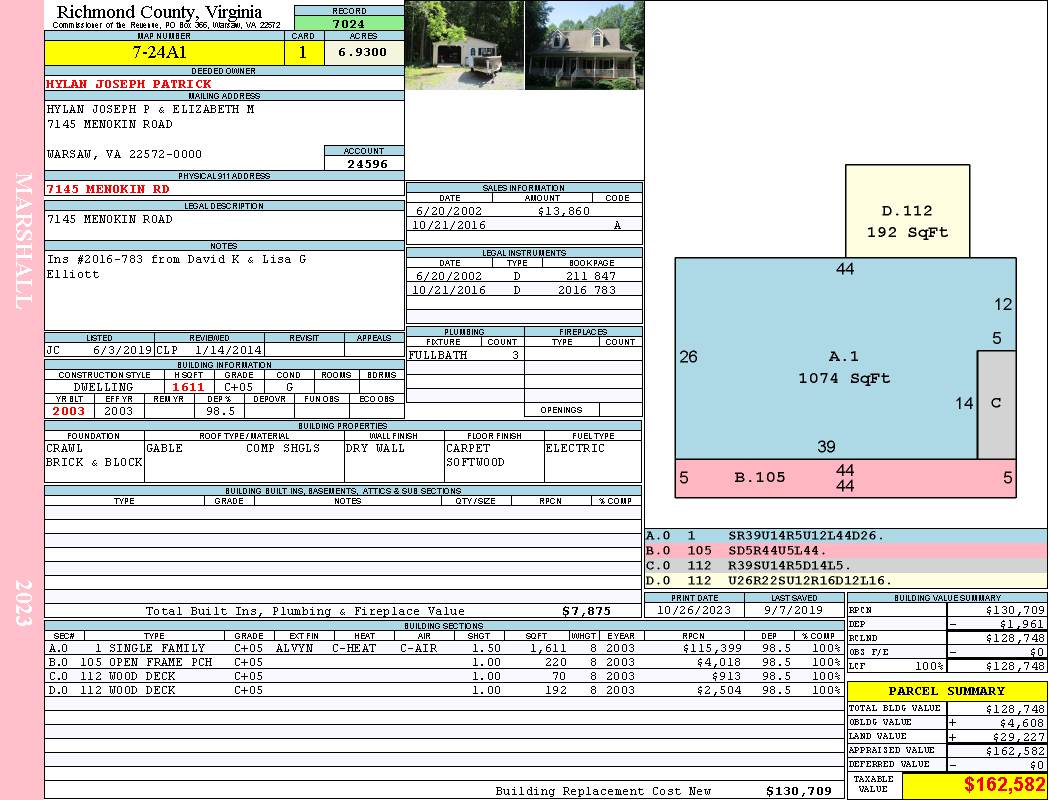Click sketch section D.112 192 SqFt

[x=907, y=212]
